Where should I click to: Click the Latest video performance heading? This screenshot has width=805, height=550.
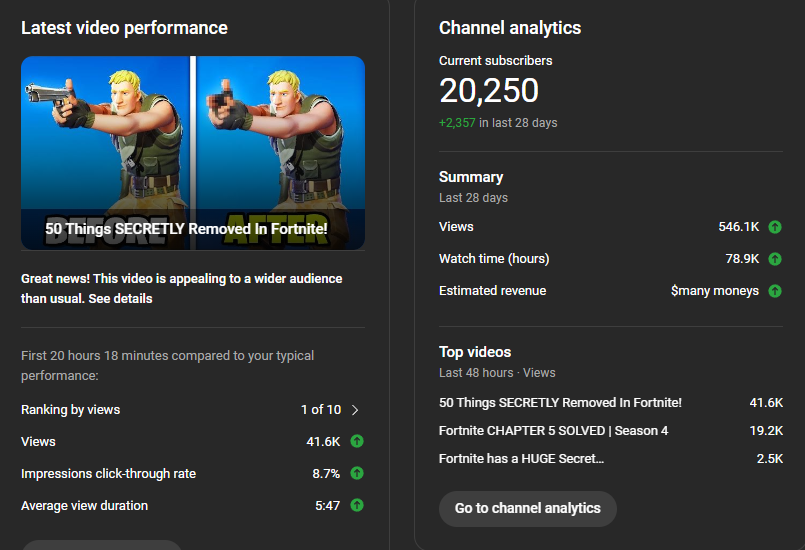[x=124, y=28]
